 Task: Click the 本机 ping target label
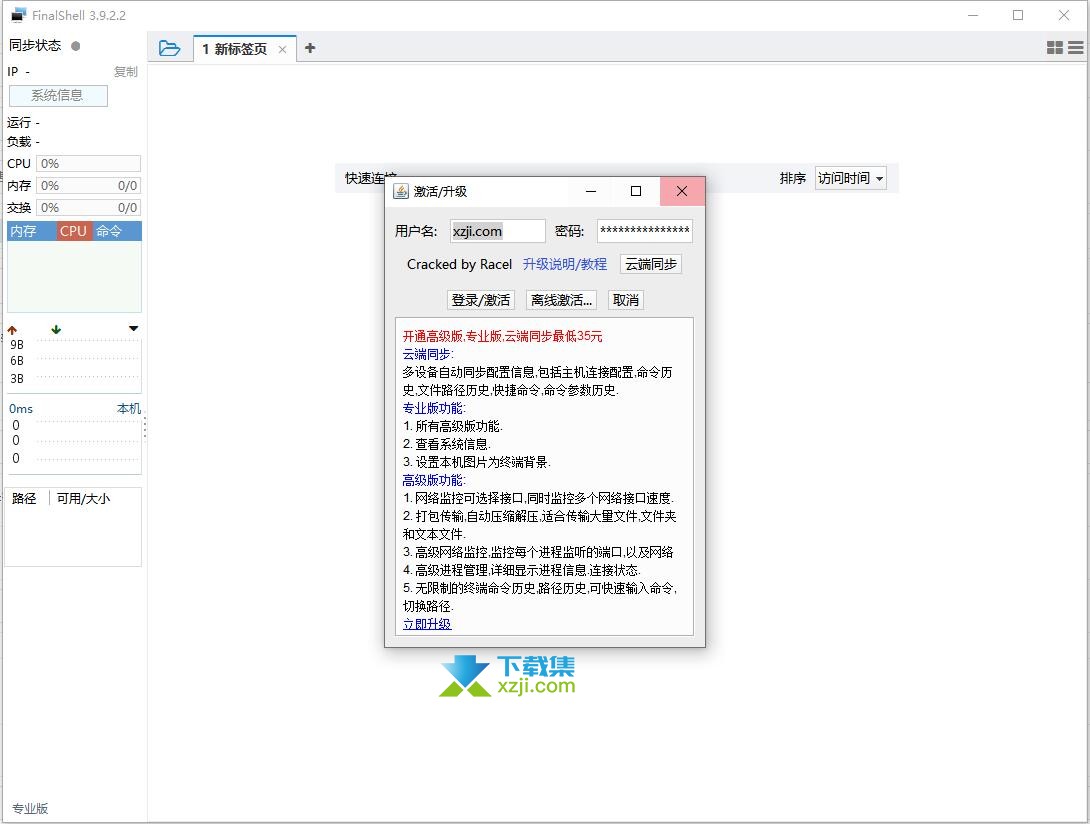(129, 408)
